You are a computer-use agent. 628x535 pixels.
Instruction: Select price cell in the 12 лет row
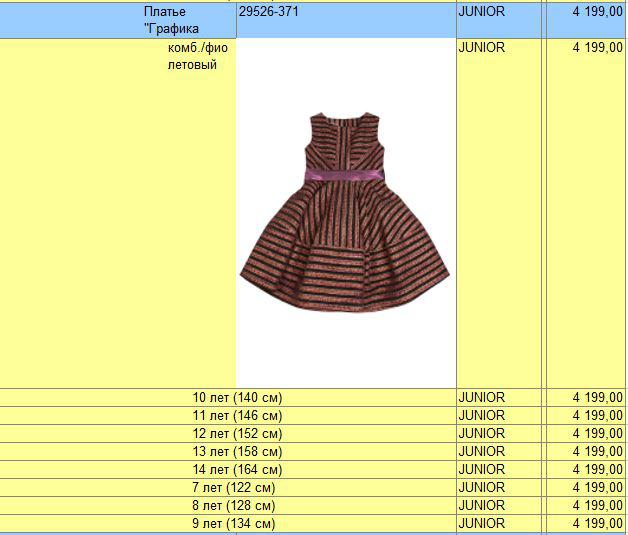(597, 434)
